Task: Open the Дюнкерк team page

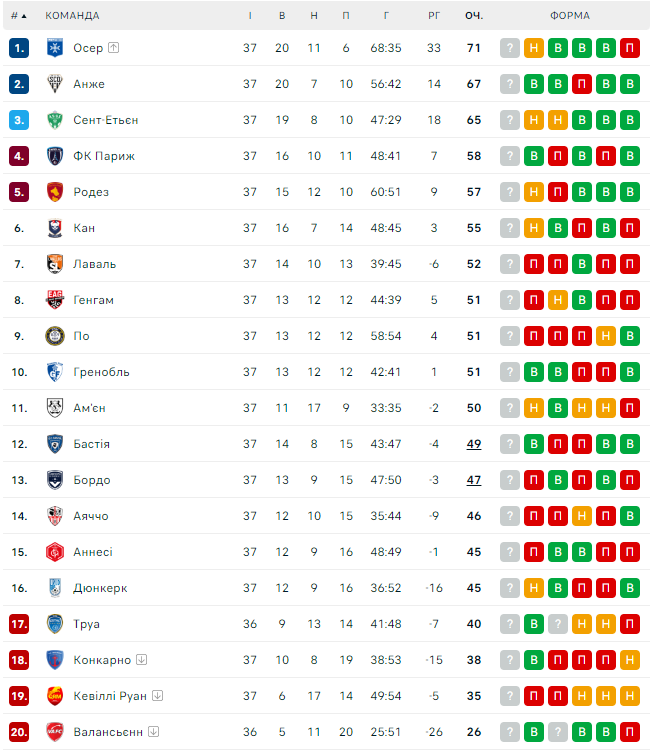Action: click(100, 588)
